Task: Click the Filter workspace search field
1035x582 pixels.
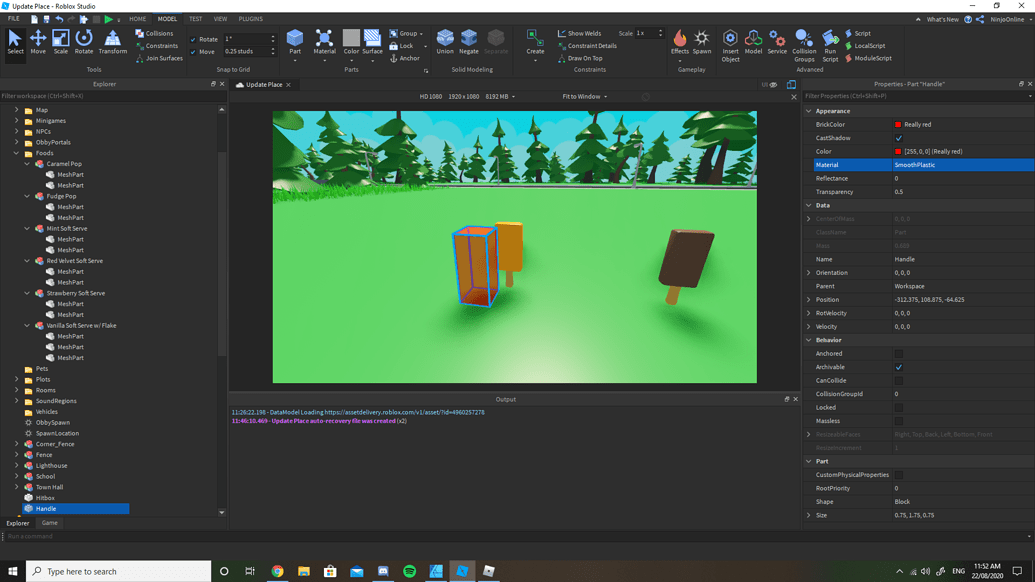Action: [112, 96]
